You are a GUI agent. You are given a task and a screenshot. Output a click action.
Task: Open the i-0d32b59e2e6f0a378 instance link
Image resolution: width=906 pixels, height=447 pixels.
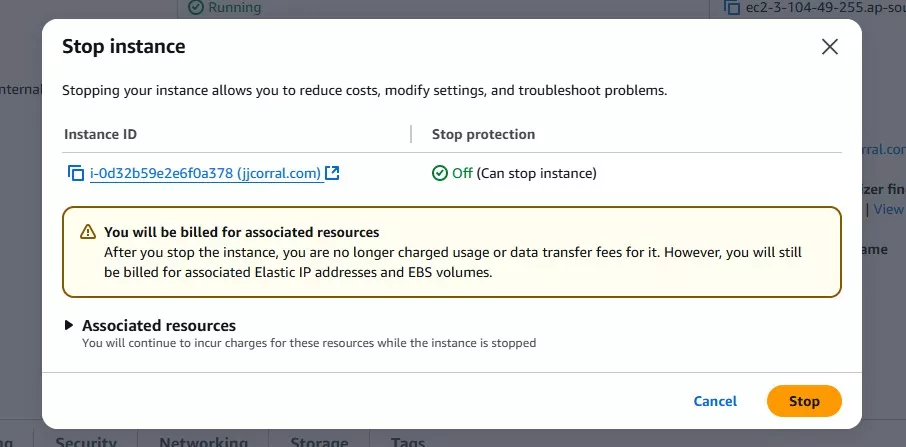205,173
